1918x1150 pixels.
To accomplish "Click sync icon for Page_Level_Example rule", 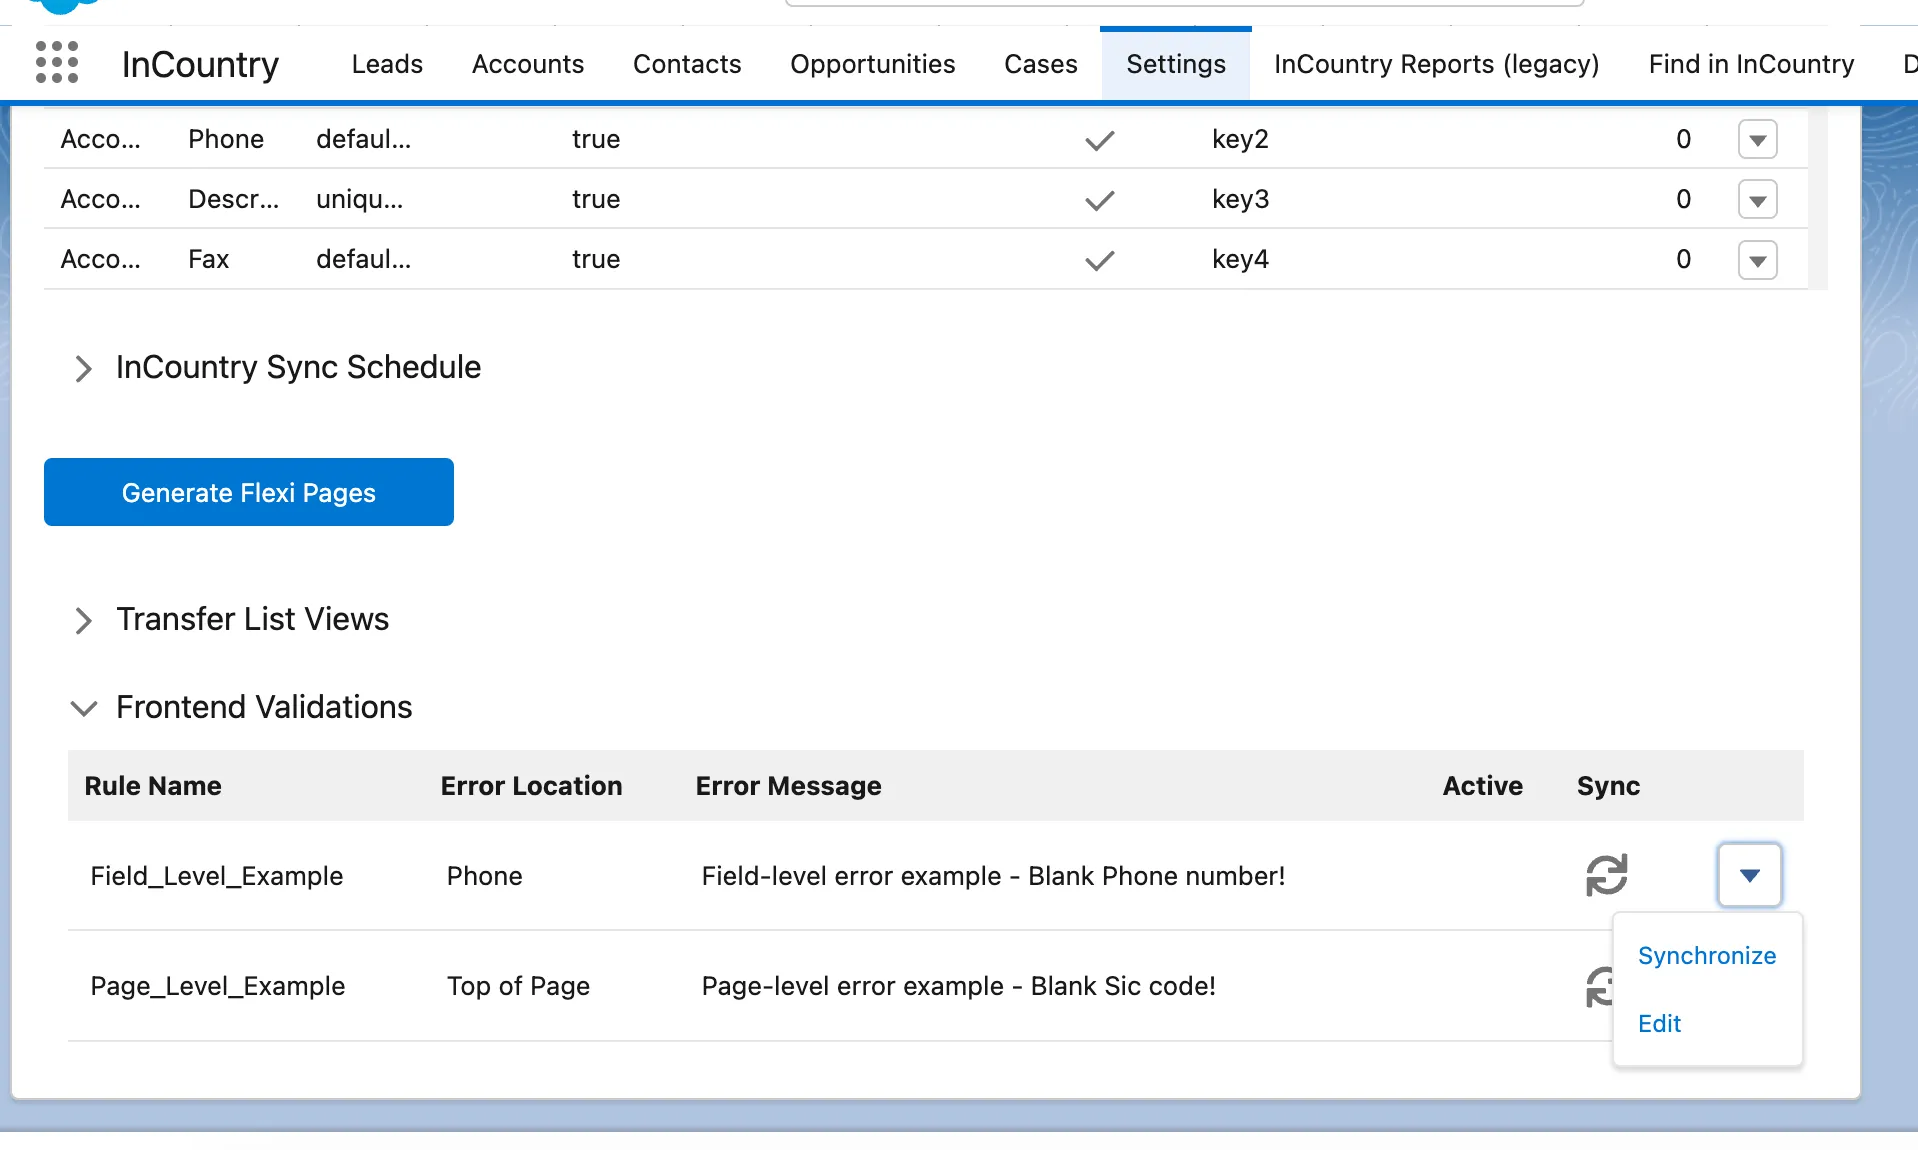I will [1599, 986].
